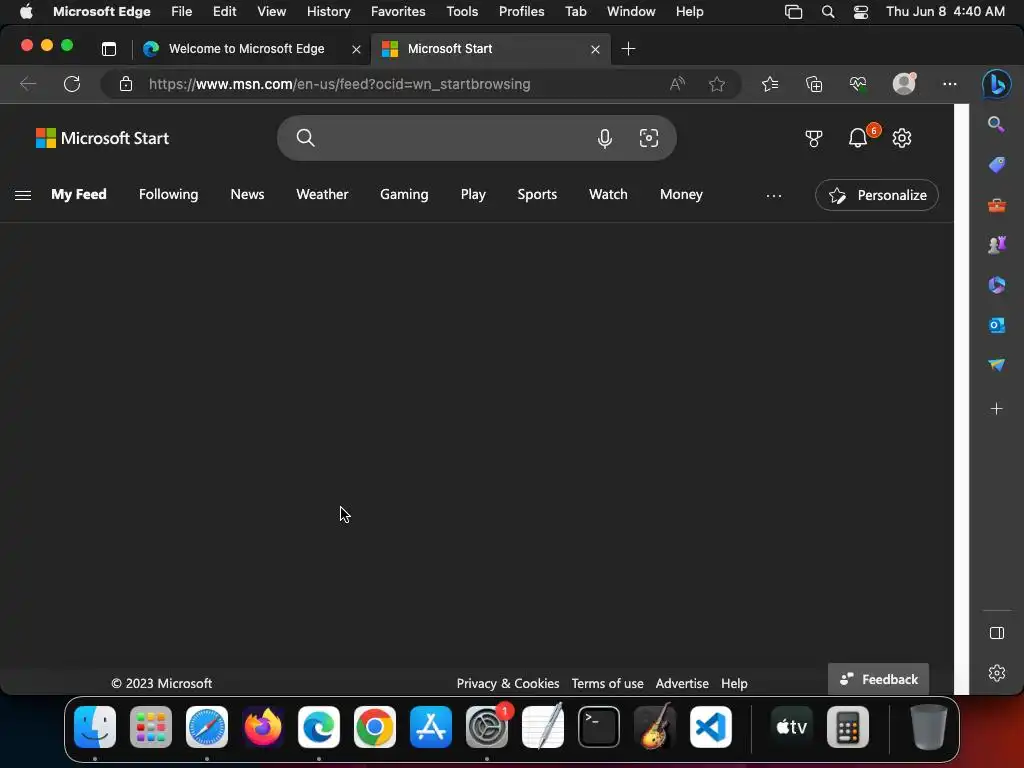Screen dimensions: 1024x768
Task: Click the magnifier icon in search box
Action: click(x=305, y=138)
